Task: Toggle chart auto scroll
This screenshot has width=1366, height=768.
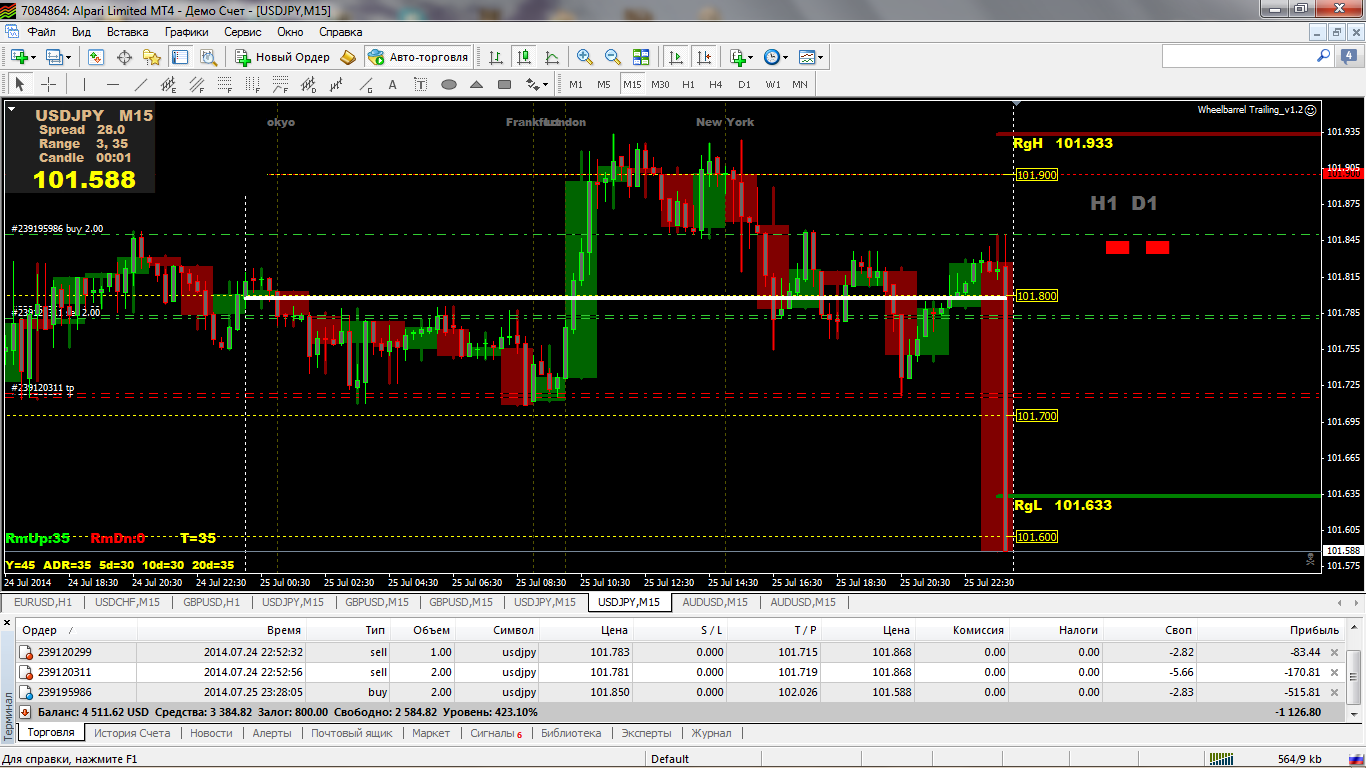Action: coord(676,57)
